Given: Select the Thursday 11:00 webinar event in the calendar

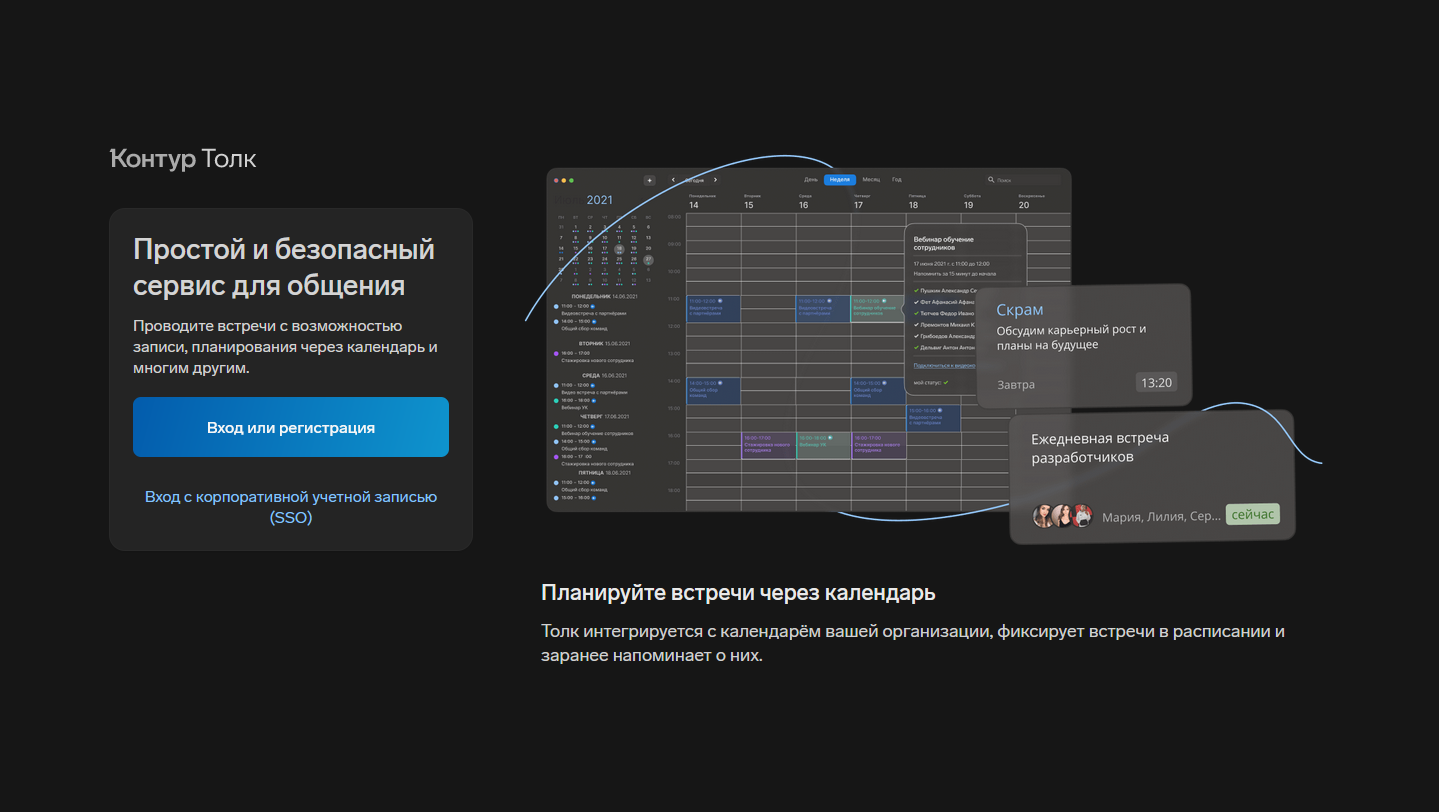Looking at the screenshot, I should point(877,308).
